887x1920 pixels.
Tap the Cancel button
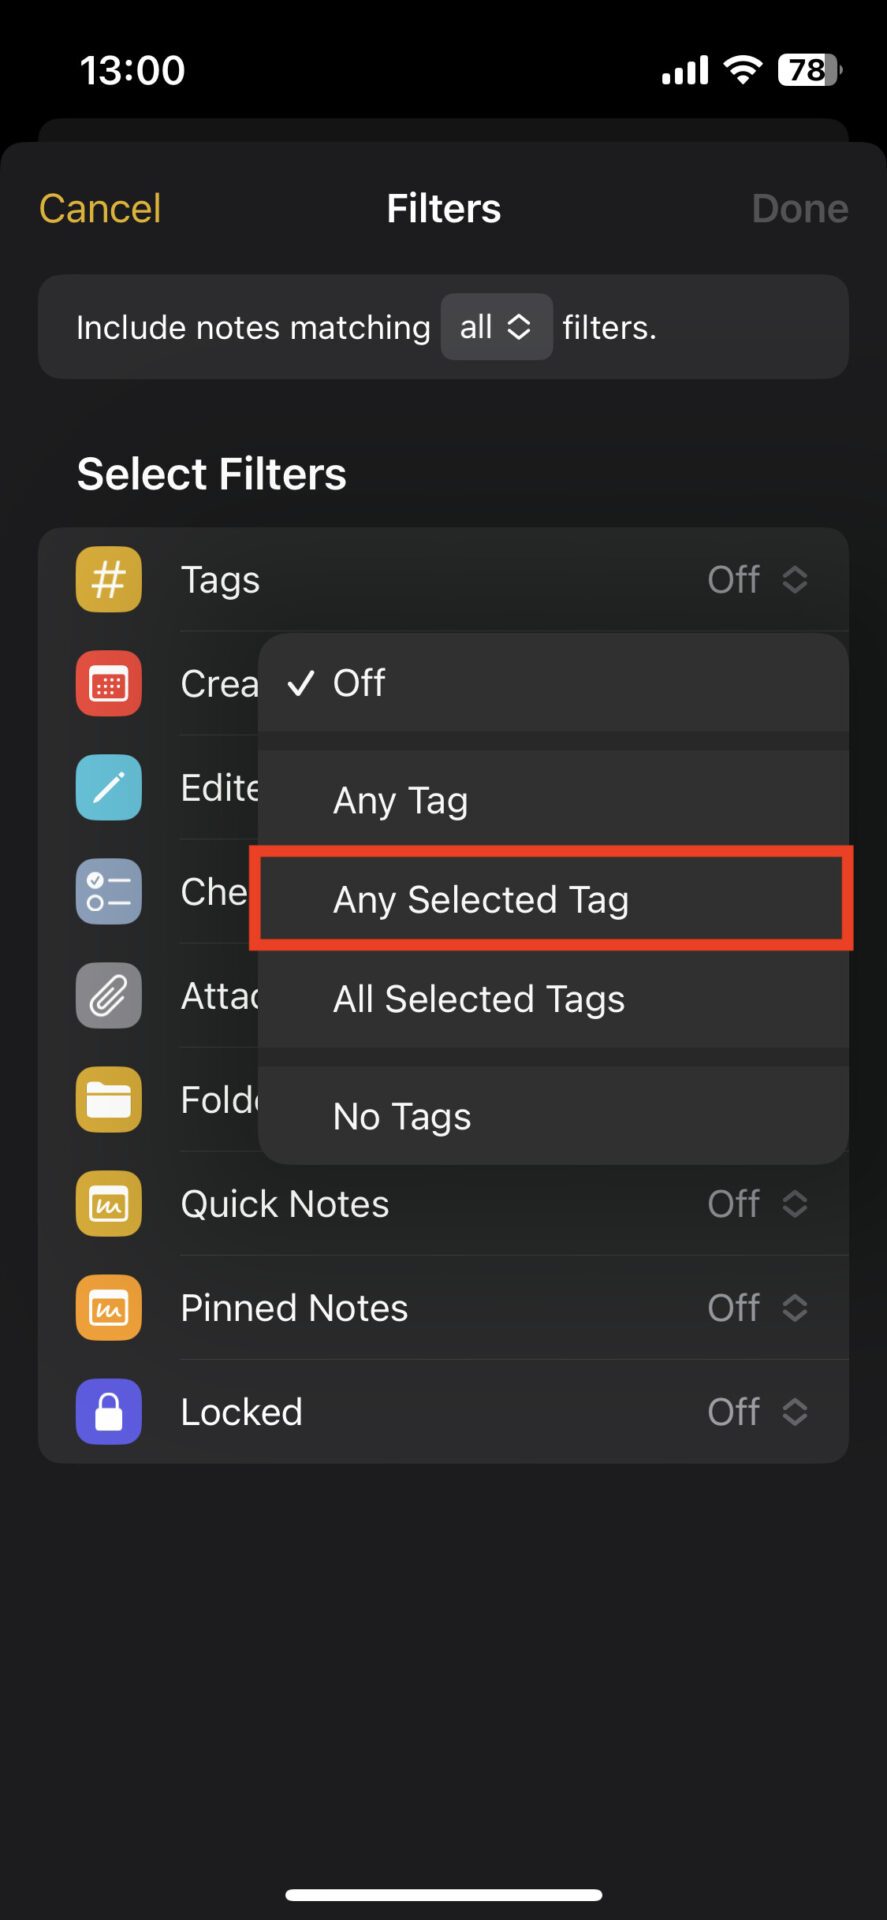99,208
